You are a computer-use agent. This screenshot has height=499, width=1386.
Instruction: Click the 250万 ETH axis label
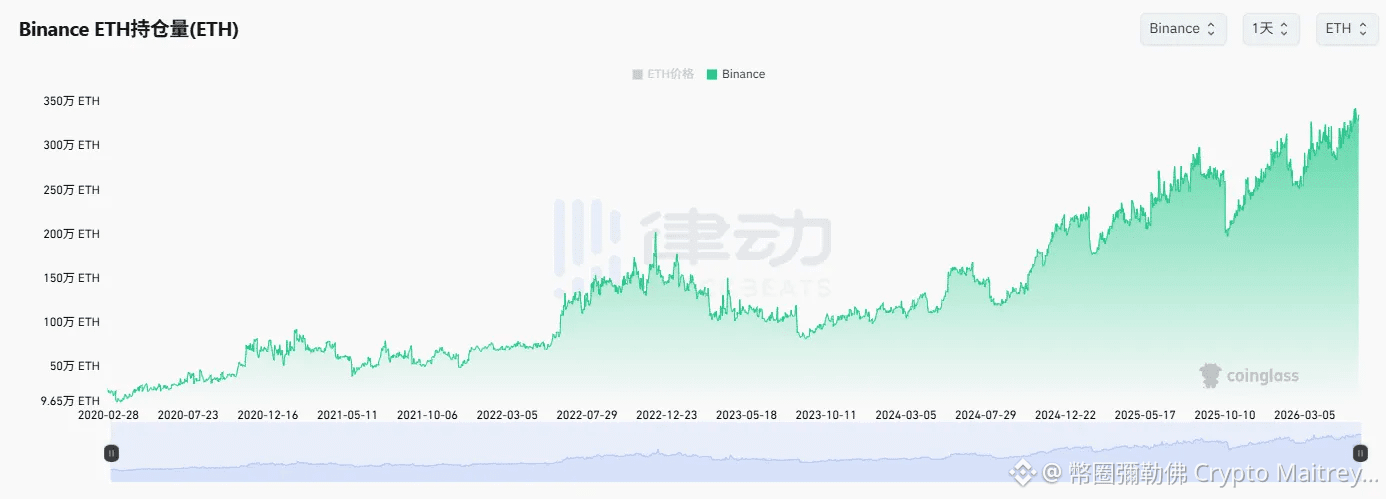pos(72,189)
